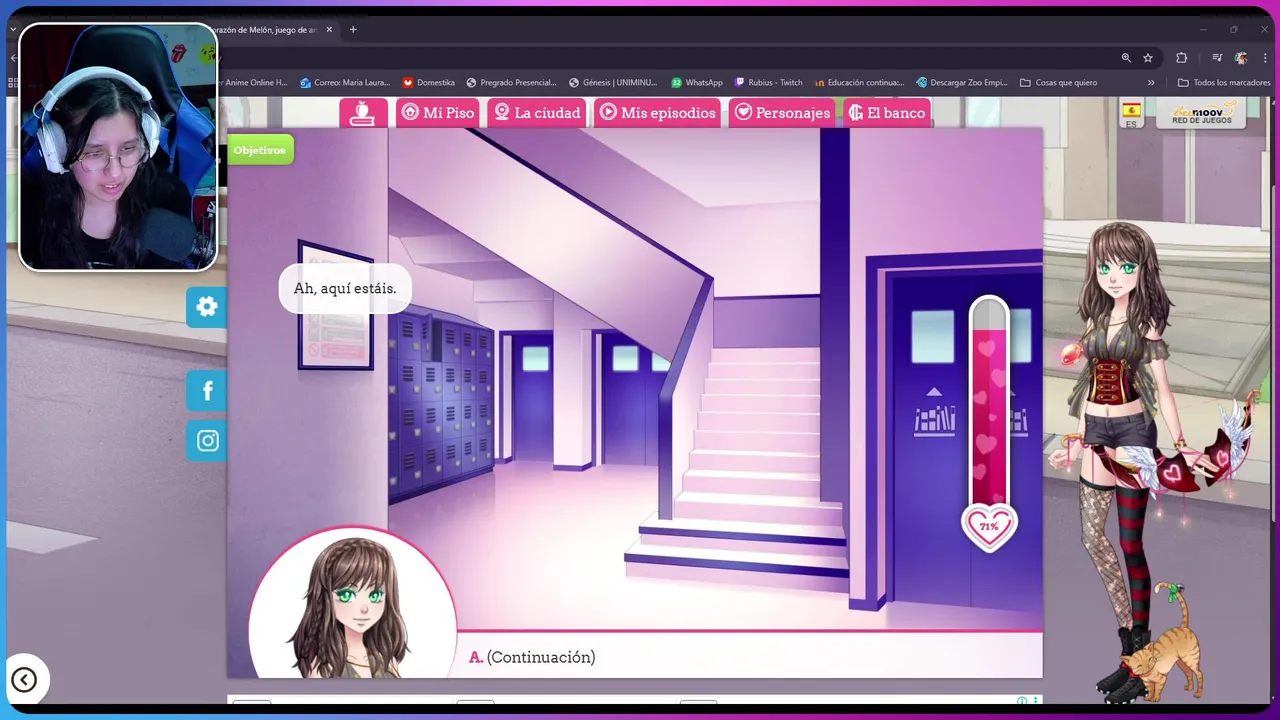Open the Cosas que quiero bookmark folder
The height and width of the screenshot is (720, 1280).
pyautogui.click(x=1058, y=83)
